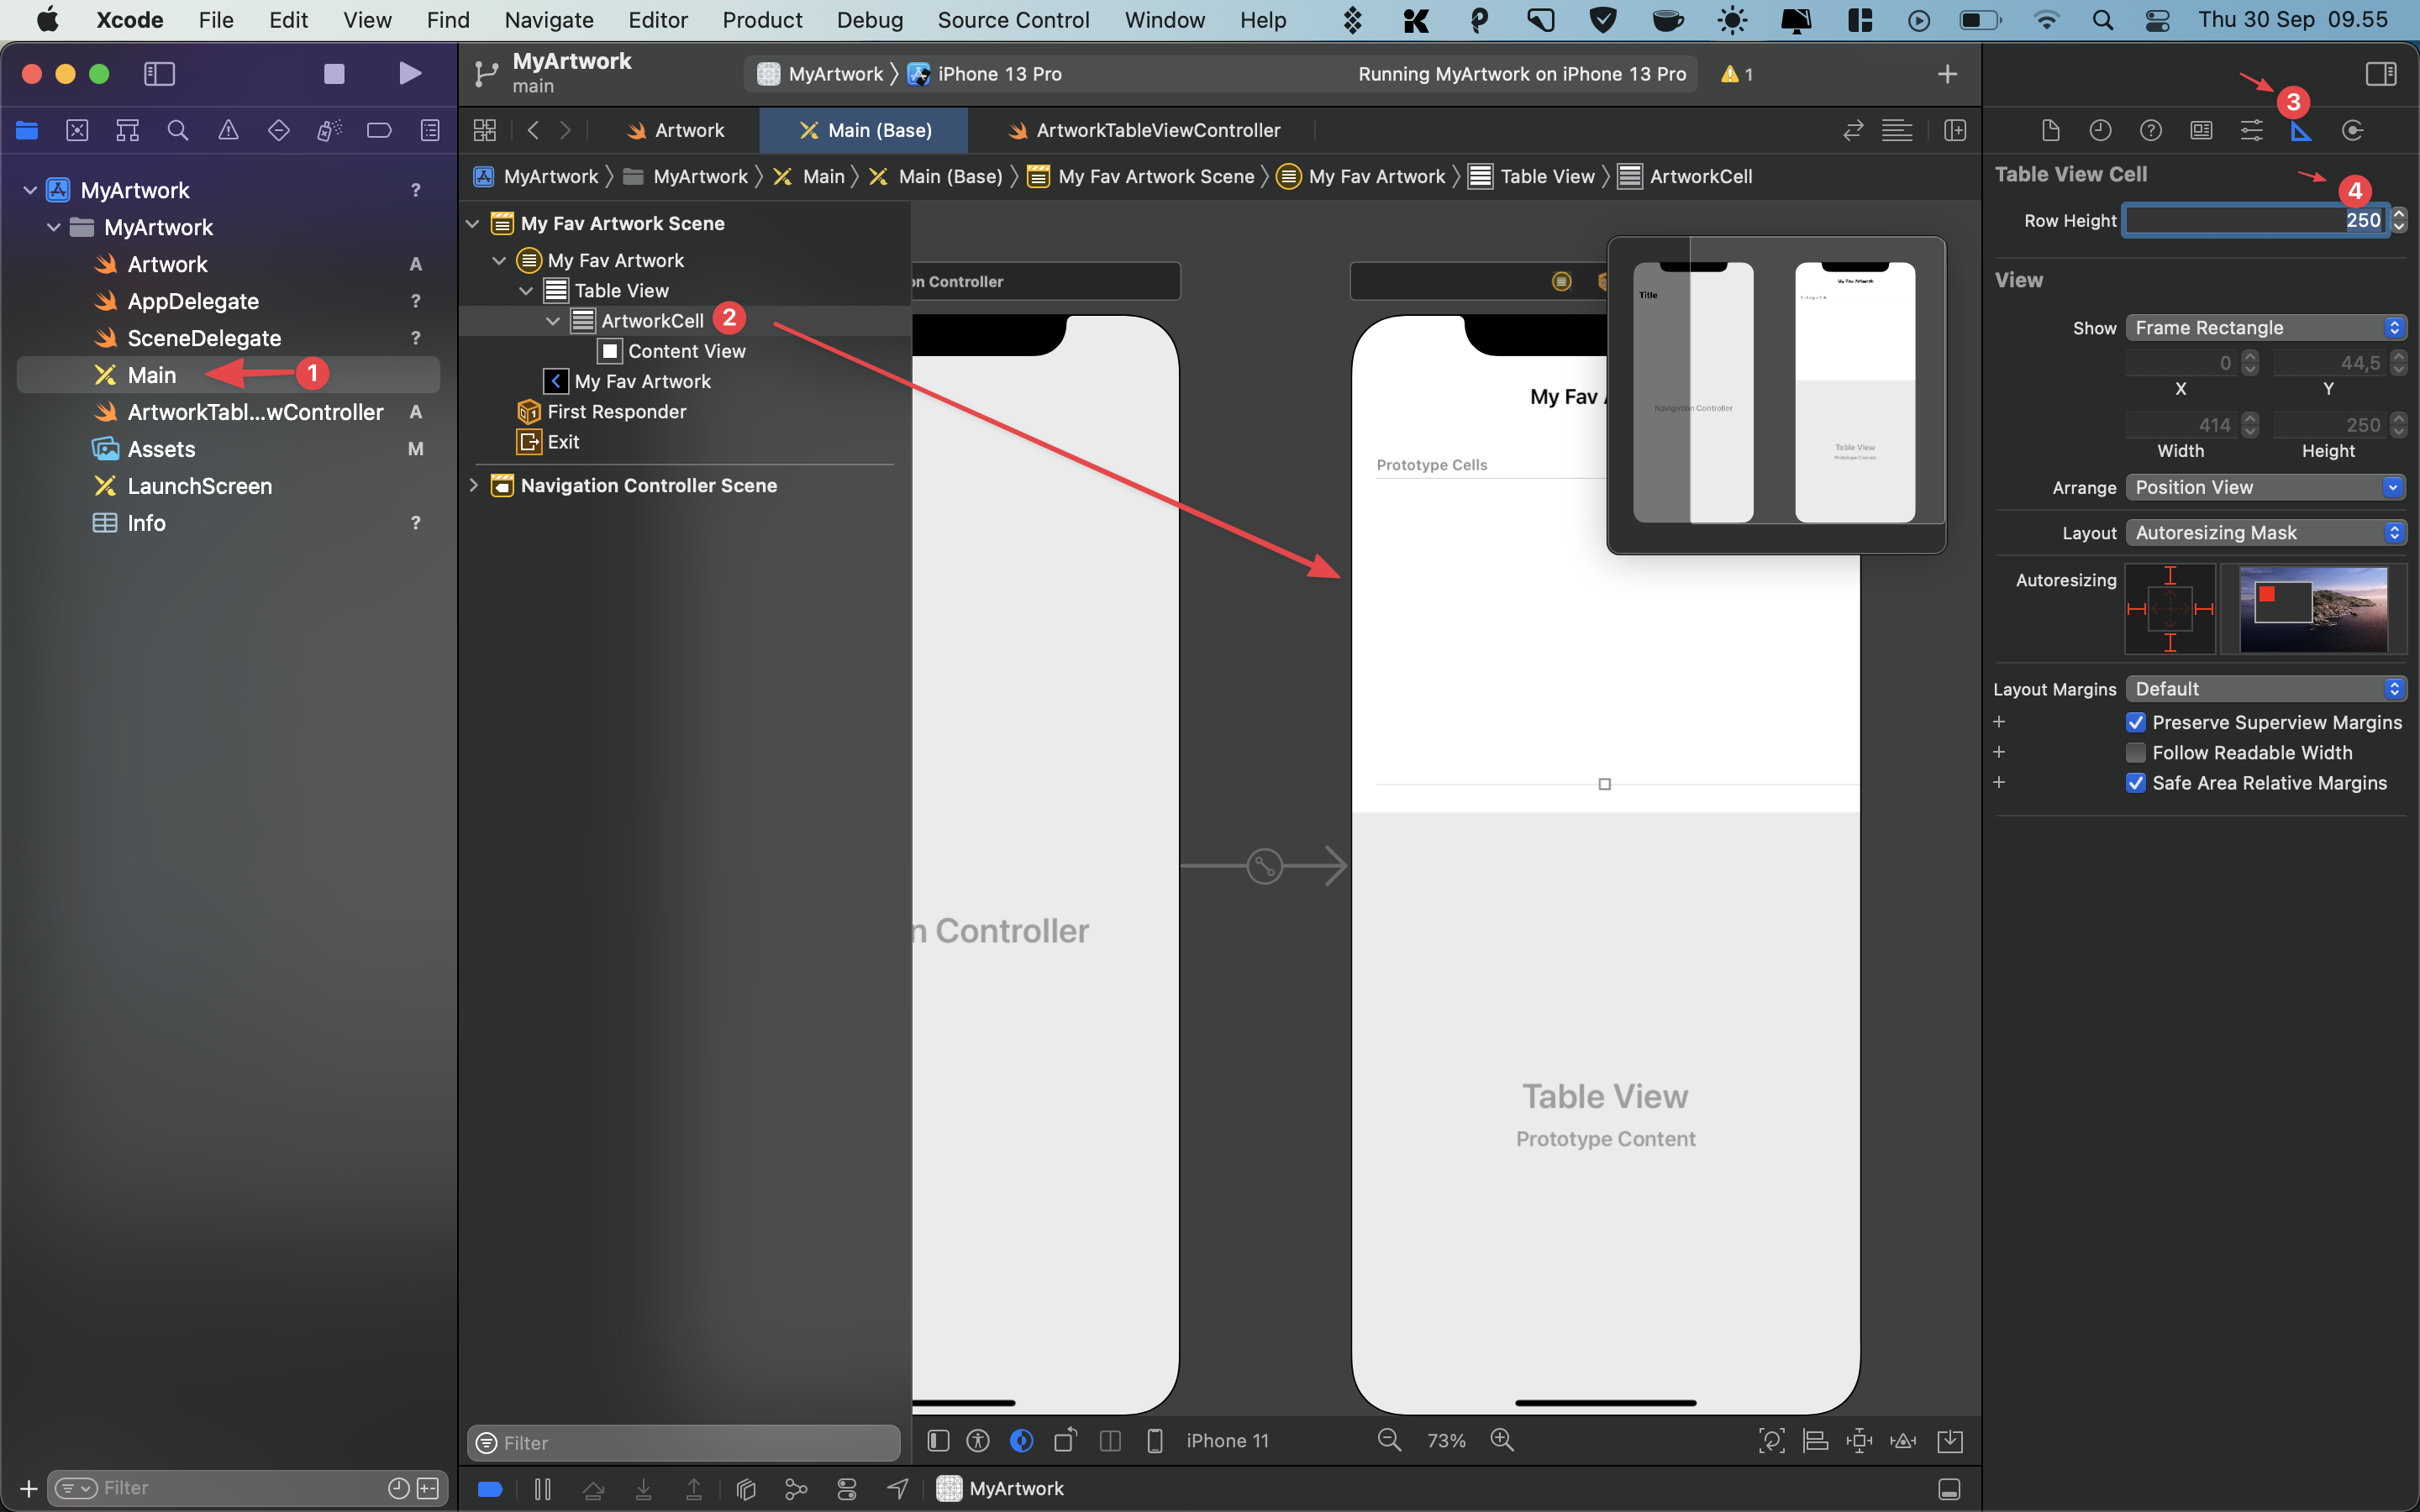The width and height of the screenshot is (2420, 1512).
Task: Toggle canvas appearance light/dark
Action: pos(1021,1440)
